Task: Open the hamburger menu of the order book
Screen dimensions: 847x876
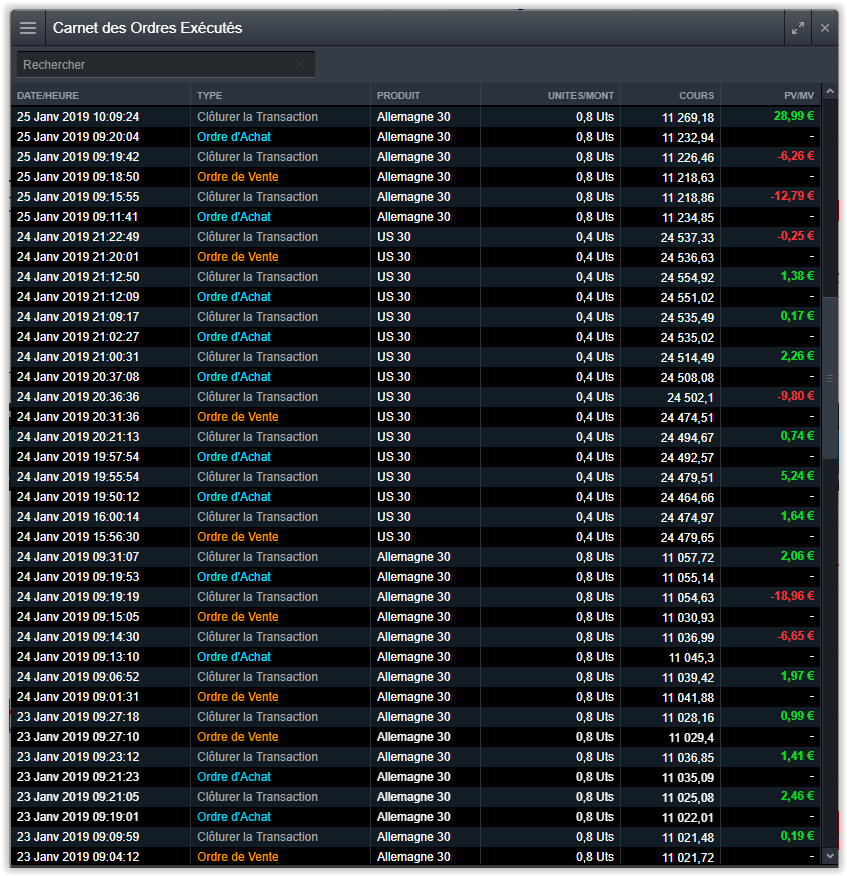Action: click(28, 28)
